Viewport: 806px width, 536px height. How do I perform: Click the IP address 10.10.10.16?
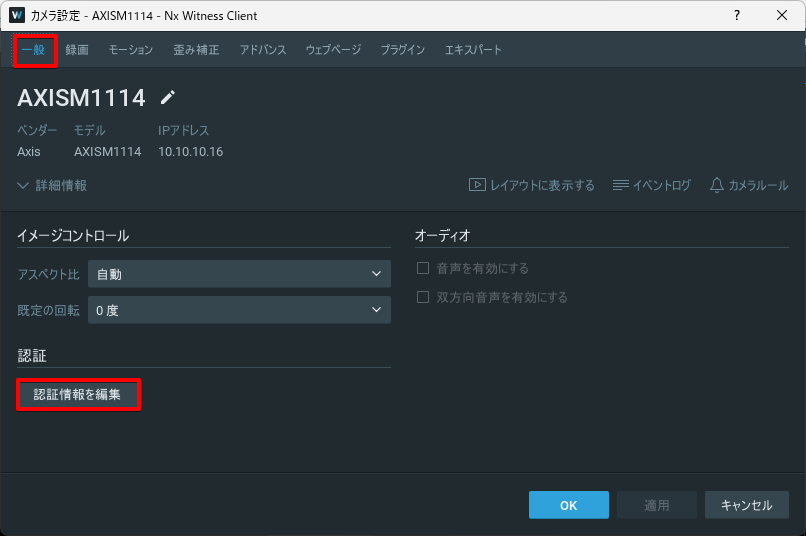click(190, 152)
